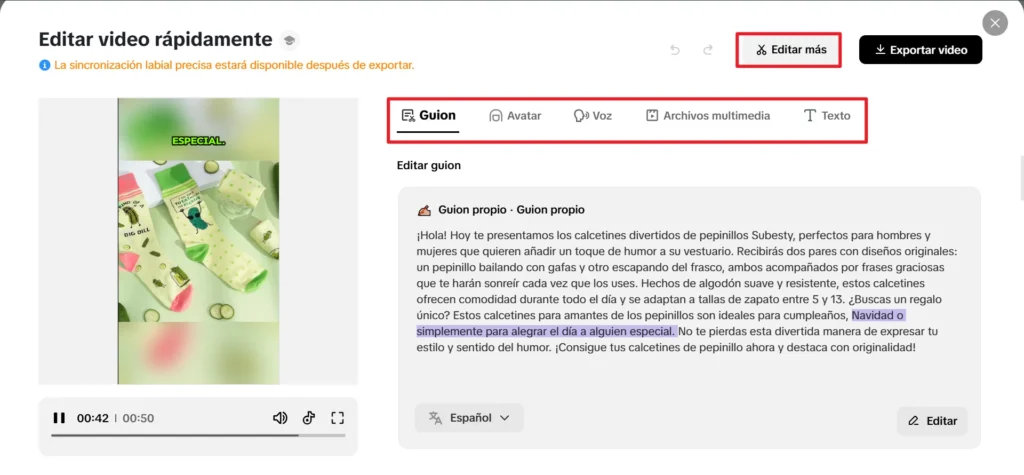
Task: Pause the video playback
Action: [x=59, y=418]
